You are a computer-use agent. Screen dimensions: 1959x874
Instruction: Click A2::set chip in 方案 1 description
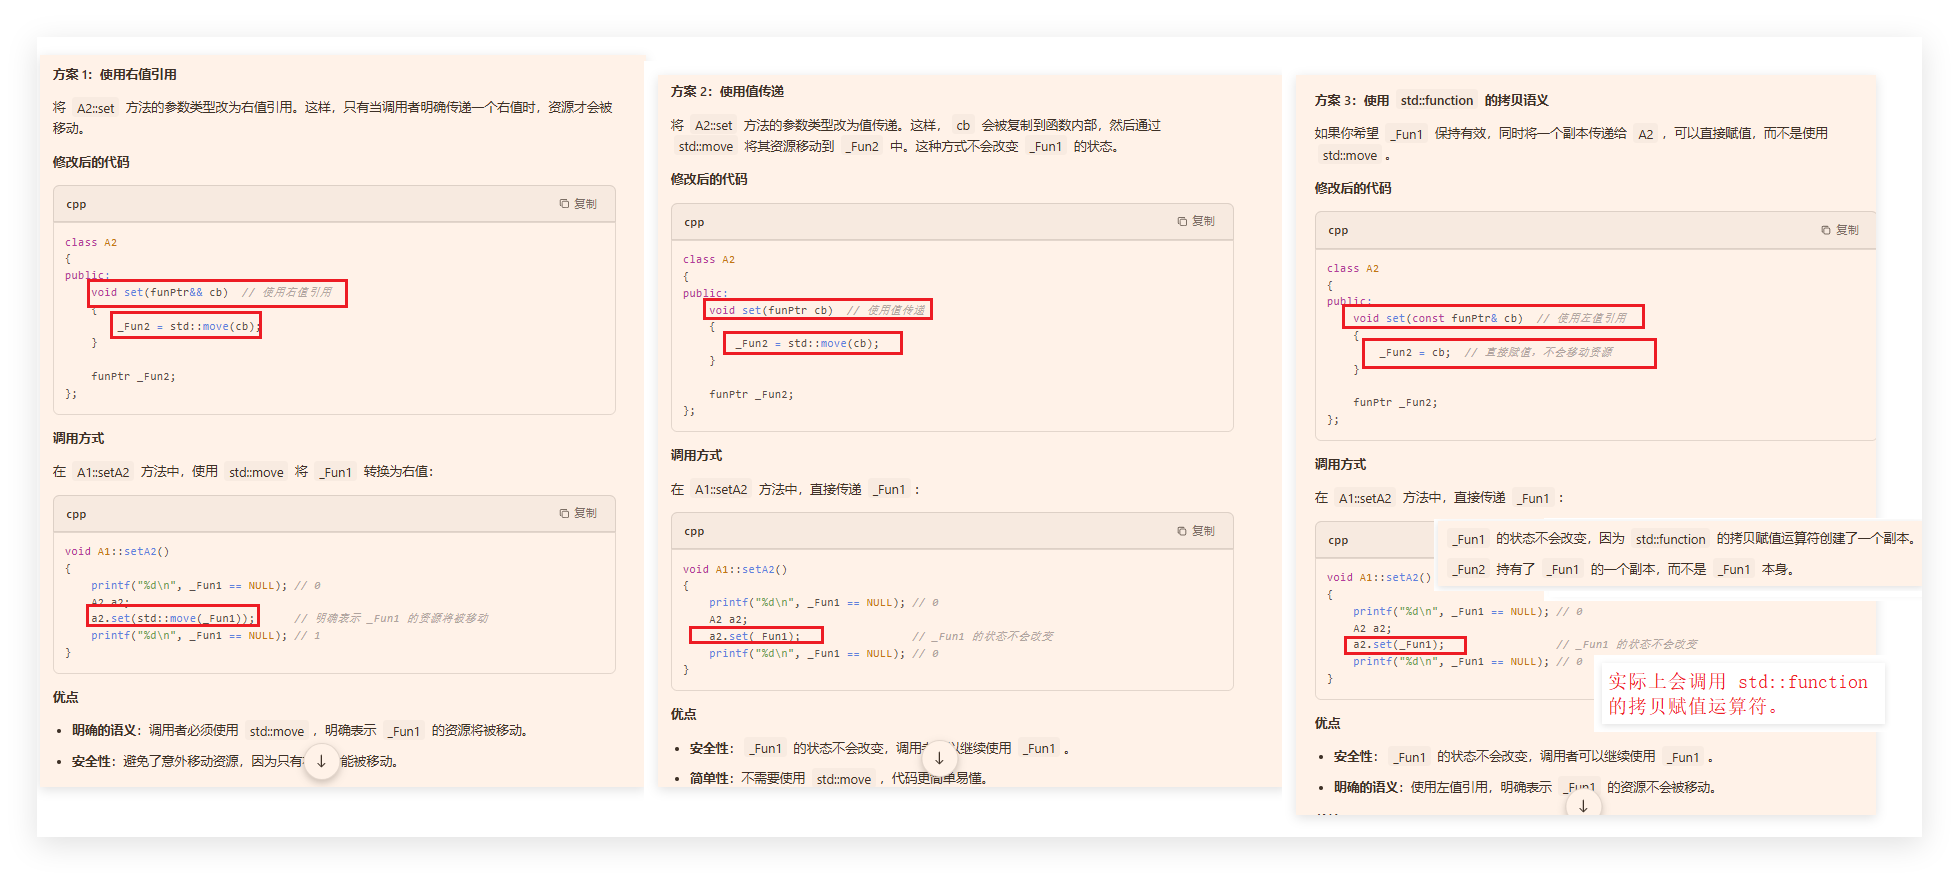coord(96,108)
